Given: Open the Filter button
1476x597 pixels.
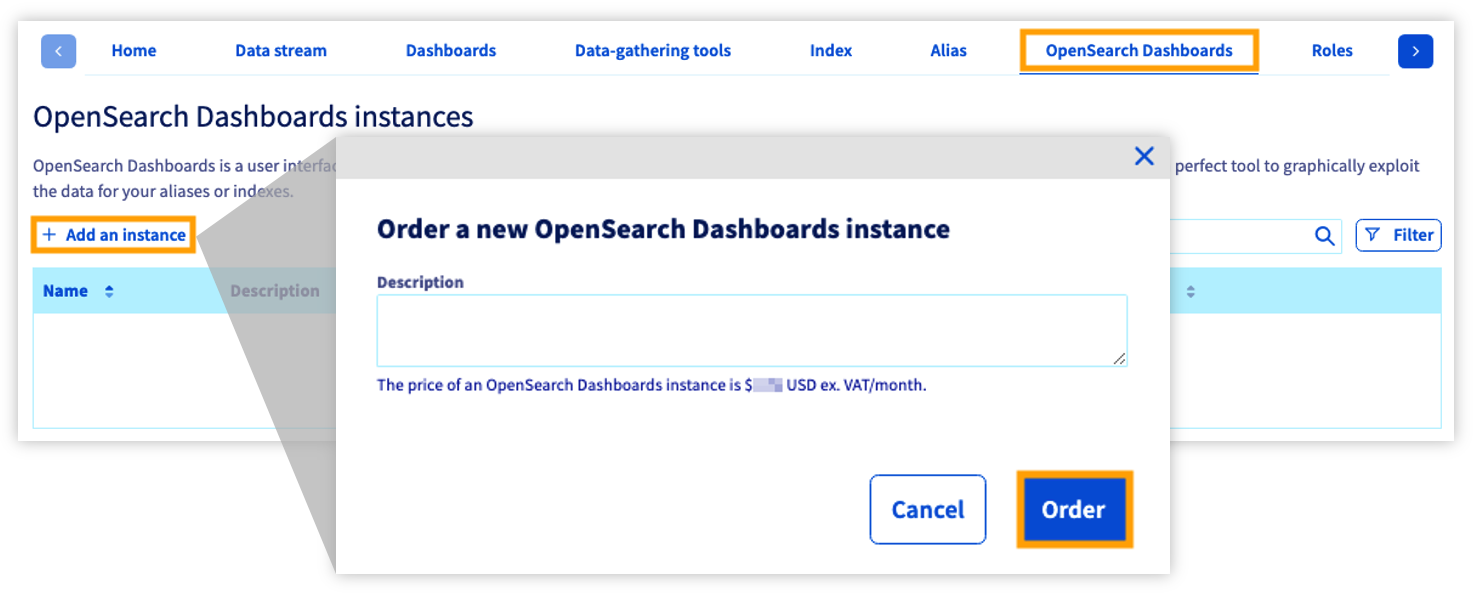Looking at the screenshot, I should (x=1398, y=235).
